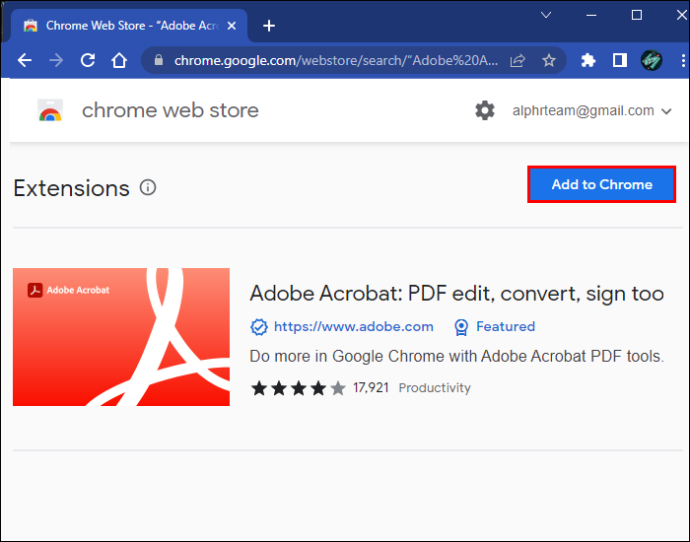Reload the current page
Image resolution: width=690 pixels, height=542 pixels.
point(88,60)
